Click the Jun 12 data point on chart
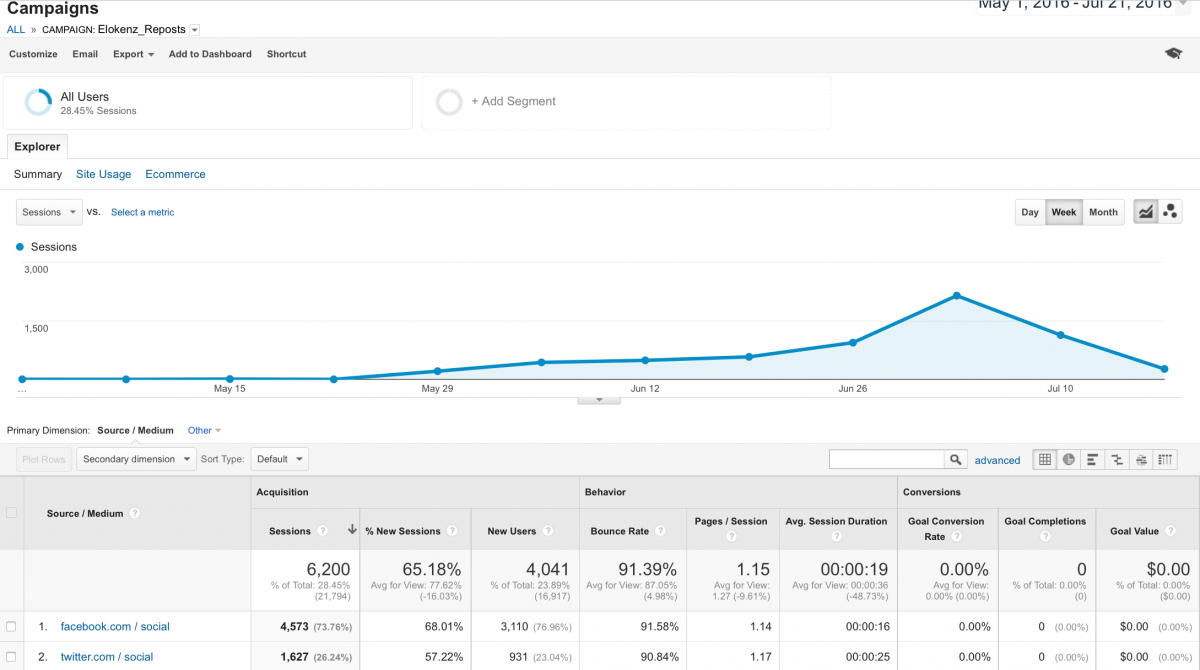 pyautogui.click(x=645, y=360)
